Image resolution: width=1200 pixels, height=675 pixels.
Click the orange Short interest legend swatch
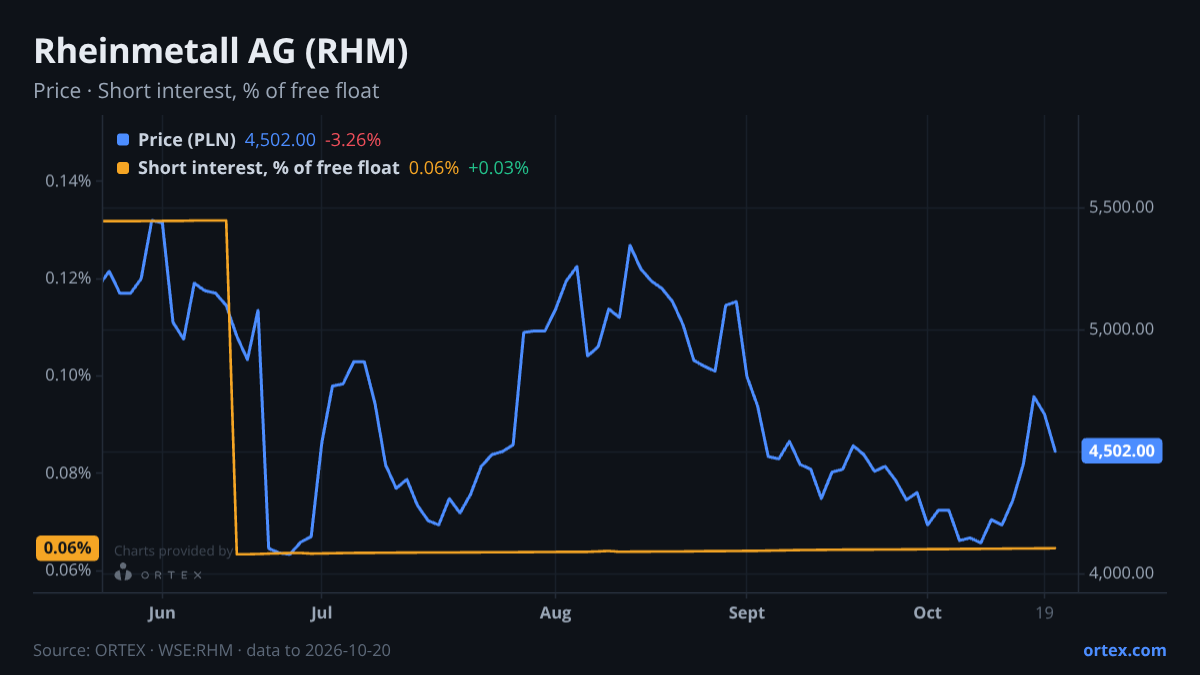click(x=123, y=168)
